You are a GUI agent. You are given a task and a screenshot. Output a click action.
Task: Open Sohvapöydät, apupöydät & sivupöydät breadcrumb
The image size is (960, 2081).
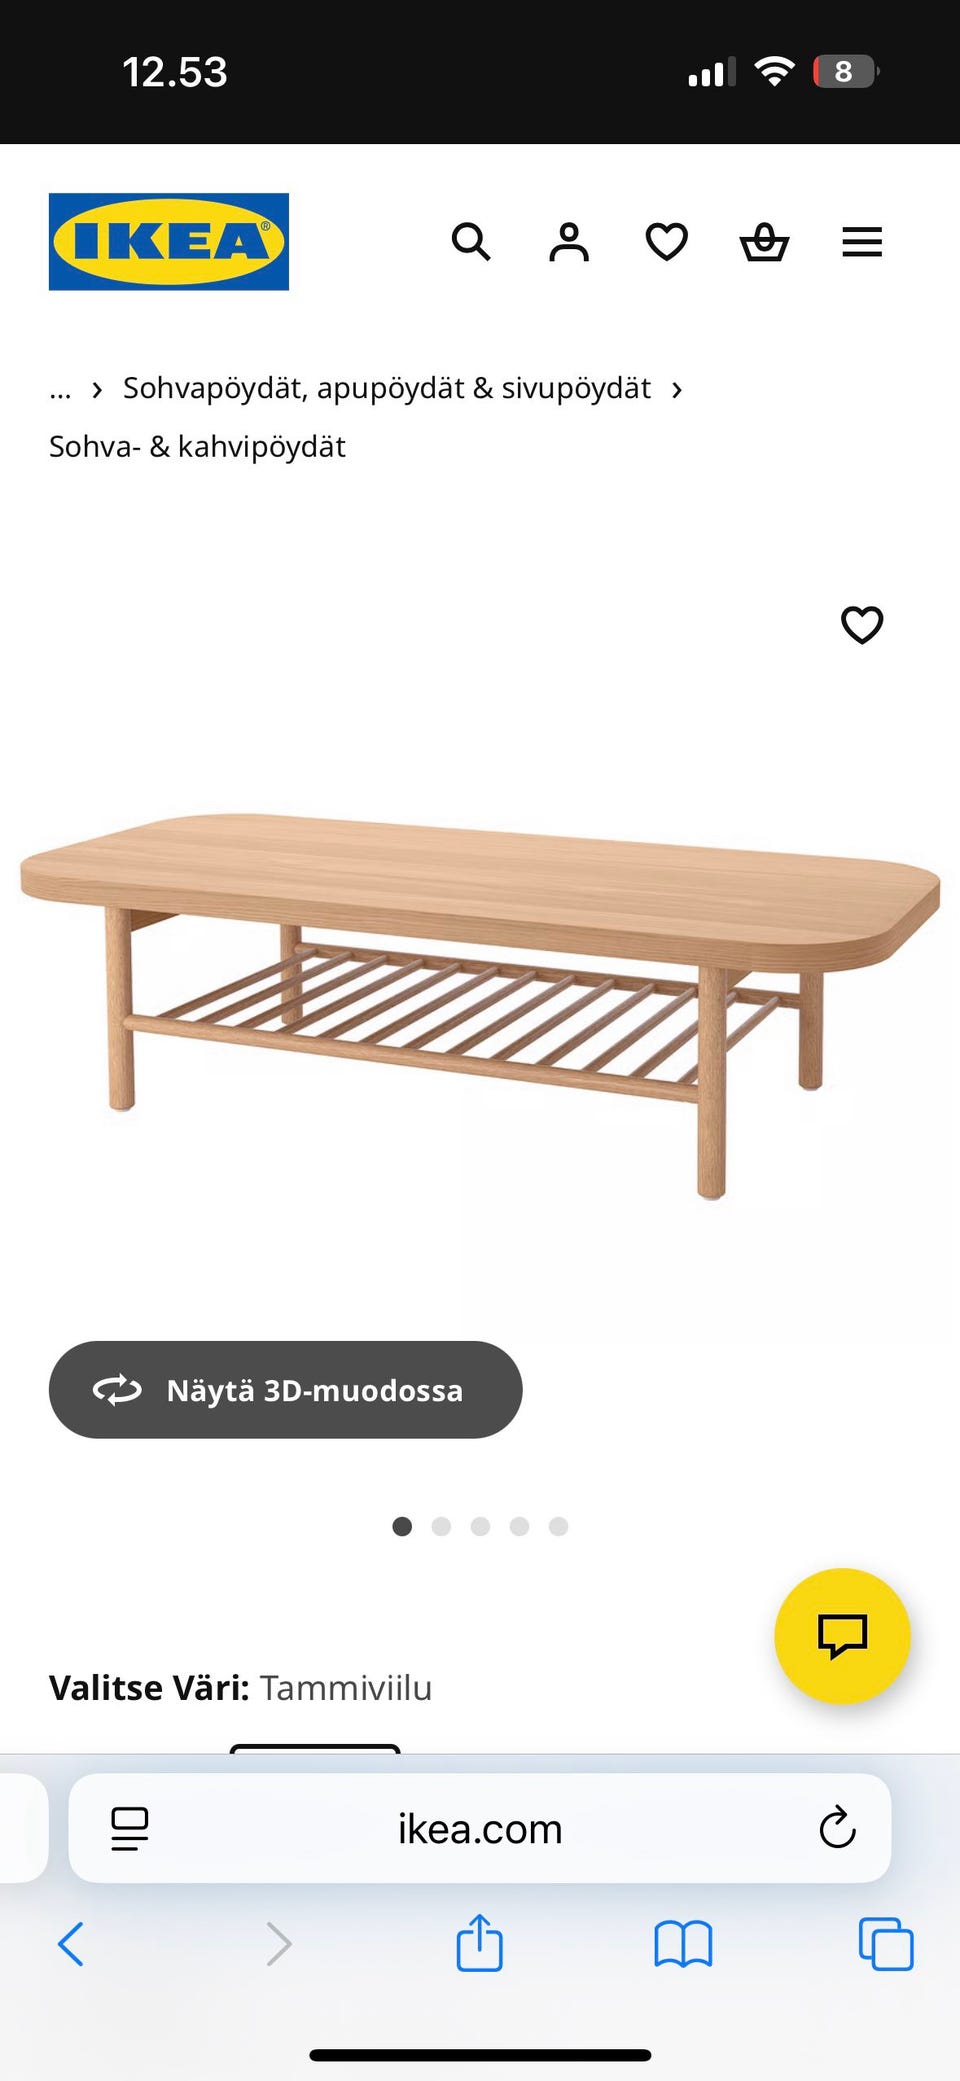coord(387,388)
